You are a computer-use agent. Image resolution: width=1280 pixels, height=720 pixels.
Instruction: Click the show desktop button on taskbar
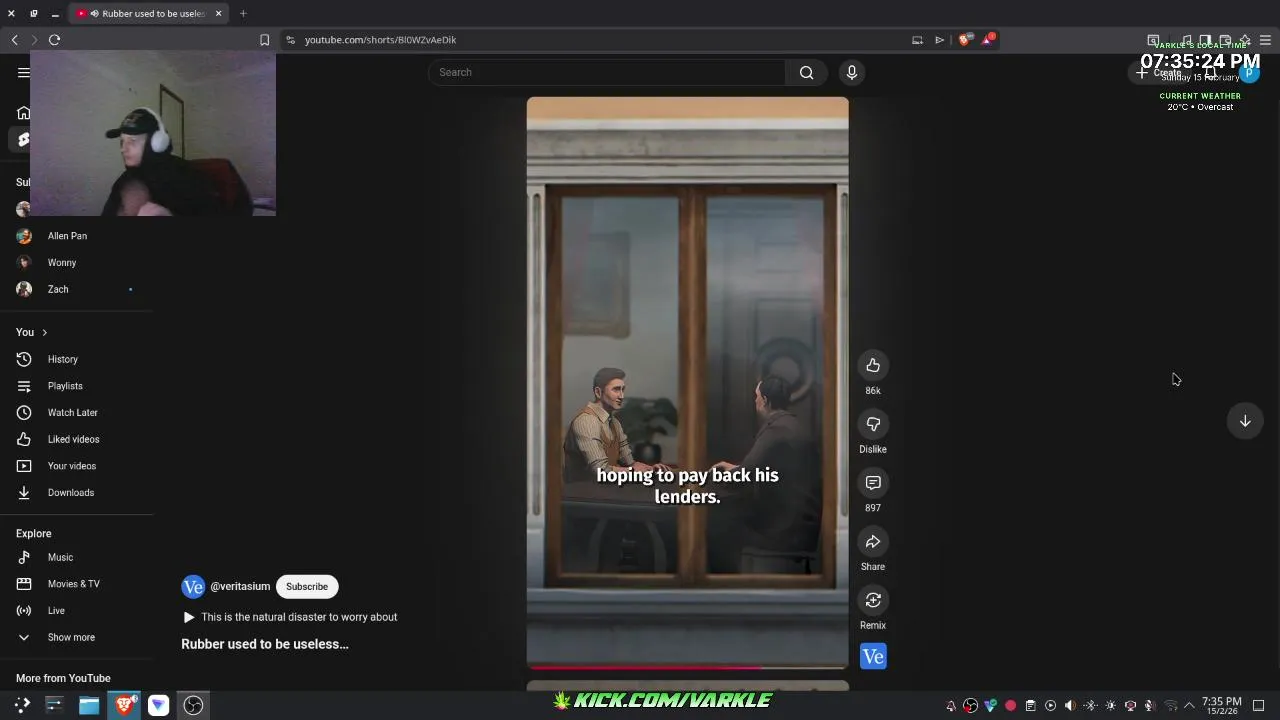click(1259, 706)
